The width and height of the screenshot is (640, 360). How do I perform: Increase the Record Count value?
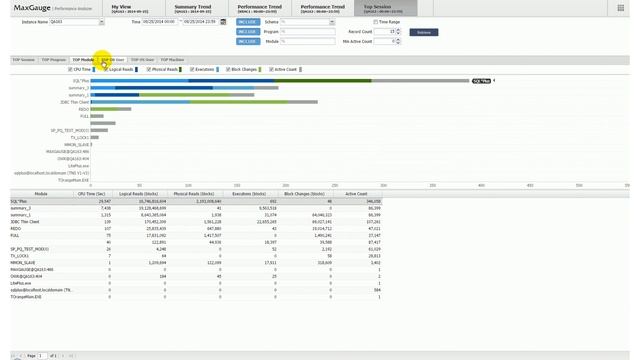coord(398,30)
